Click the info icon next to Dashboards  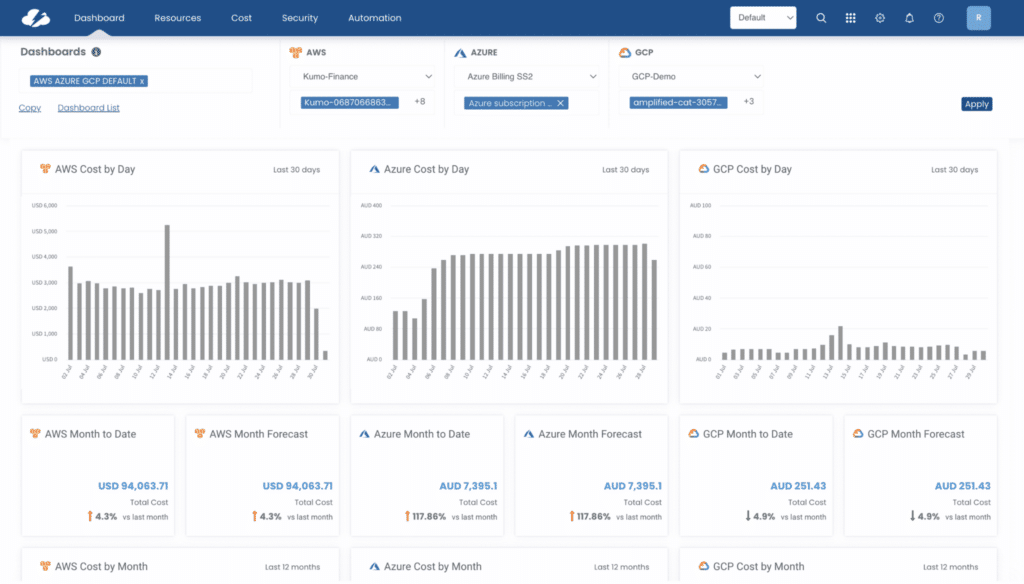pos(97,51)
